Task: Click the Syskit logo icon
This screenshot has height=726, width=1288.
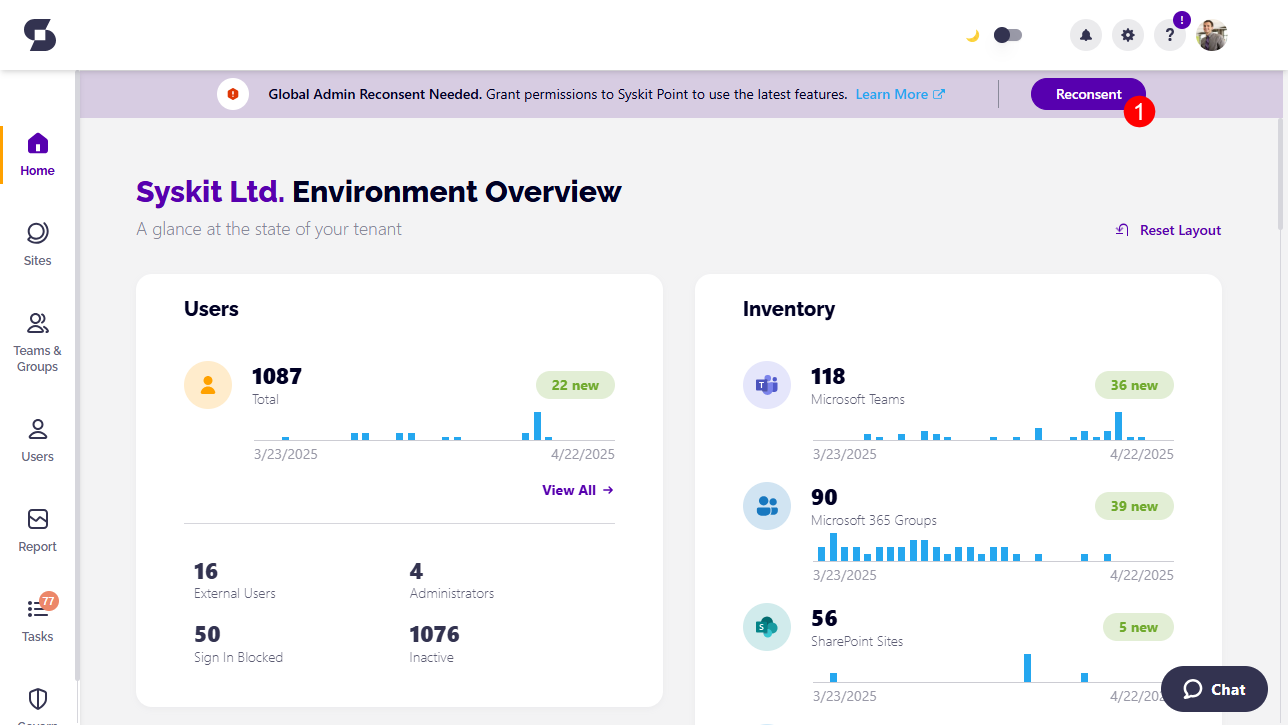Action: click(40, 35)
